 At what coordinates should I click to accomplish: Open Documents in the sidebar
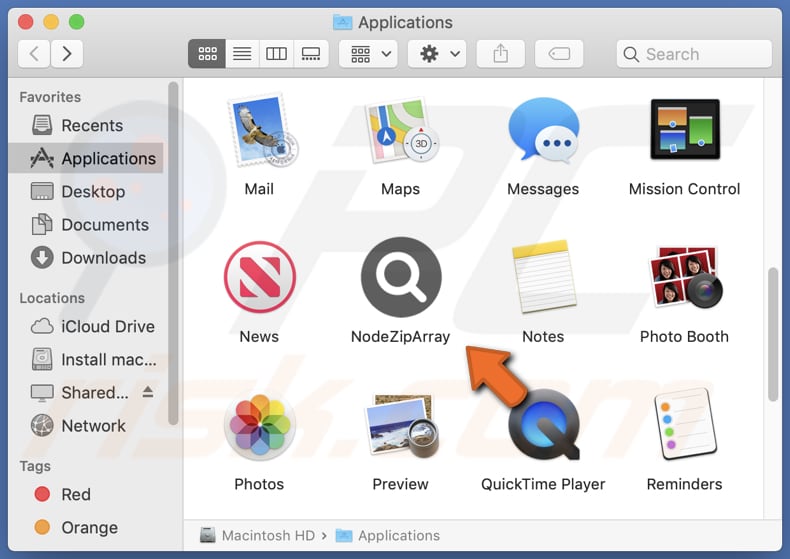click(86, 225)
